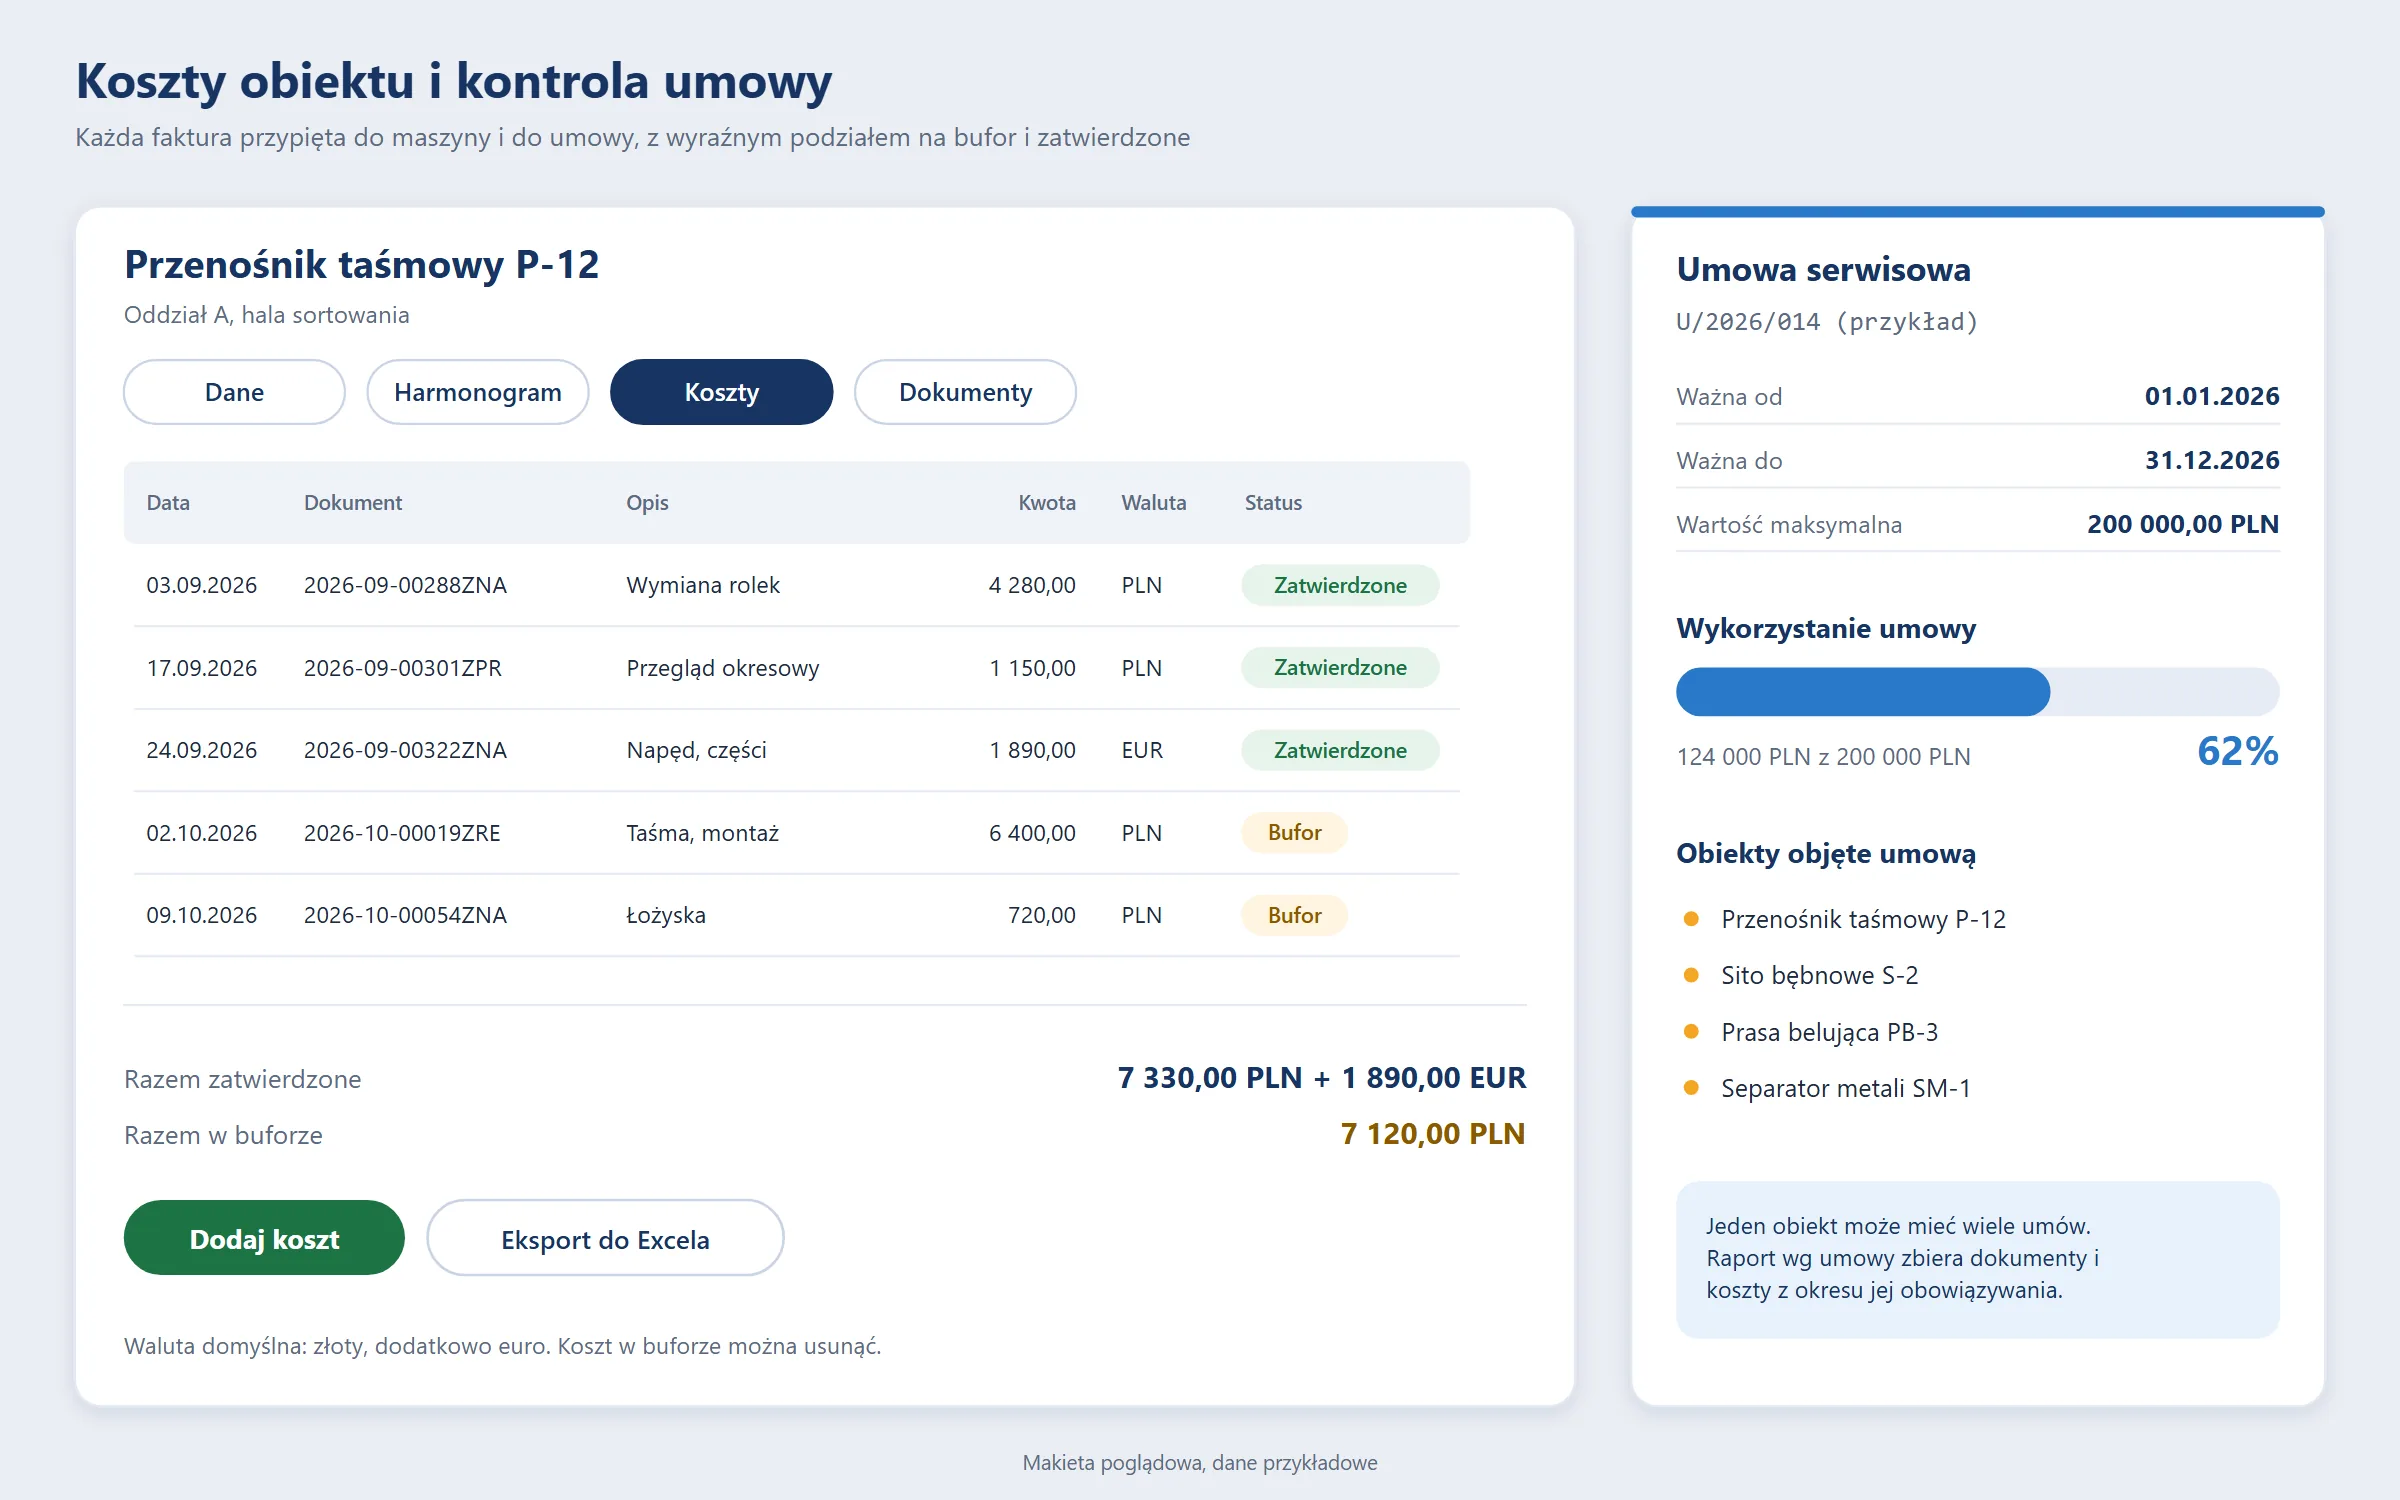Click the Status column header

tap(1273, 503)
